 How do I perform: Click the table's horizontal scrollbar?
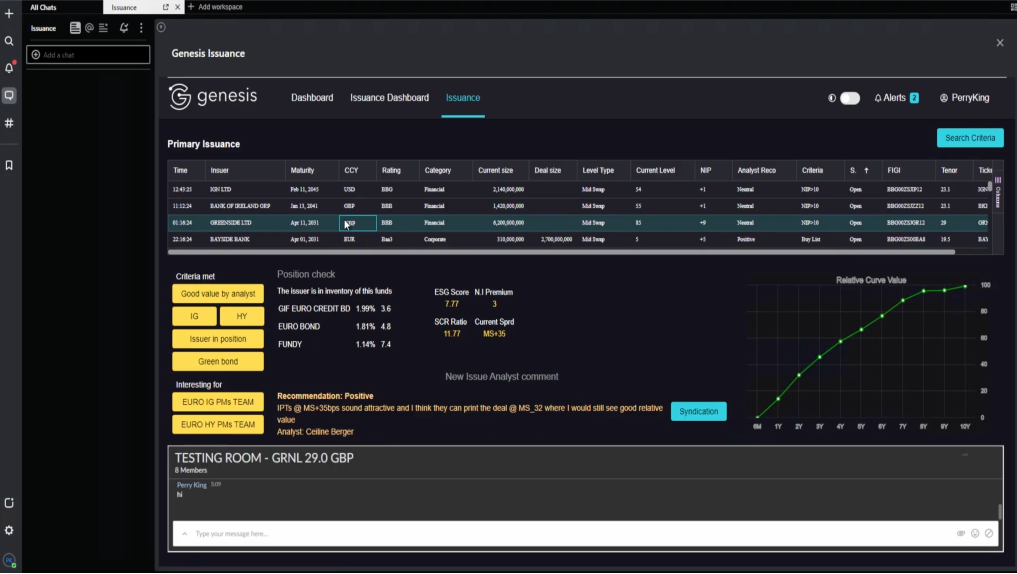tap(561, 252)
